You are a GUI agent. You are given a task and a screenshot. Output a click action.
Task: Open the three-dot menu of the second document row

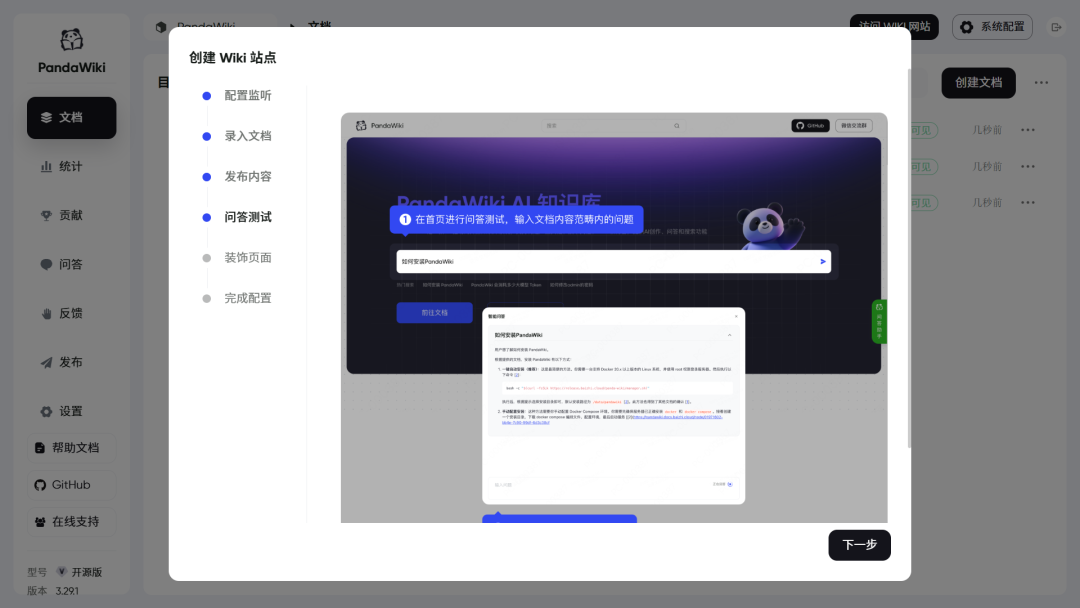[1028, 167]
